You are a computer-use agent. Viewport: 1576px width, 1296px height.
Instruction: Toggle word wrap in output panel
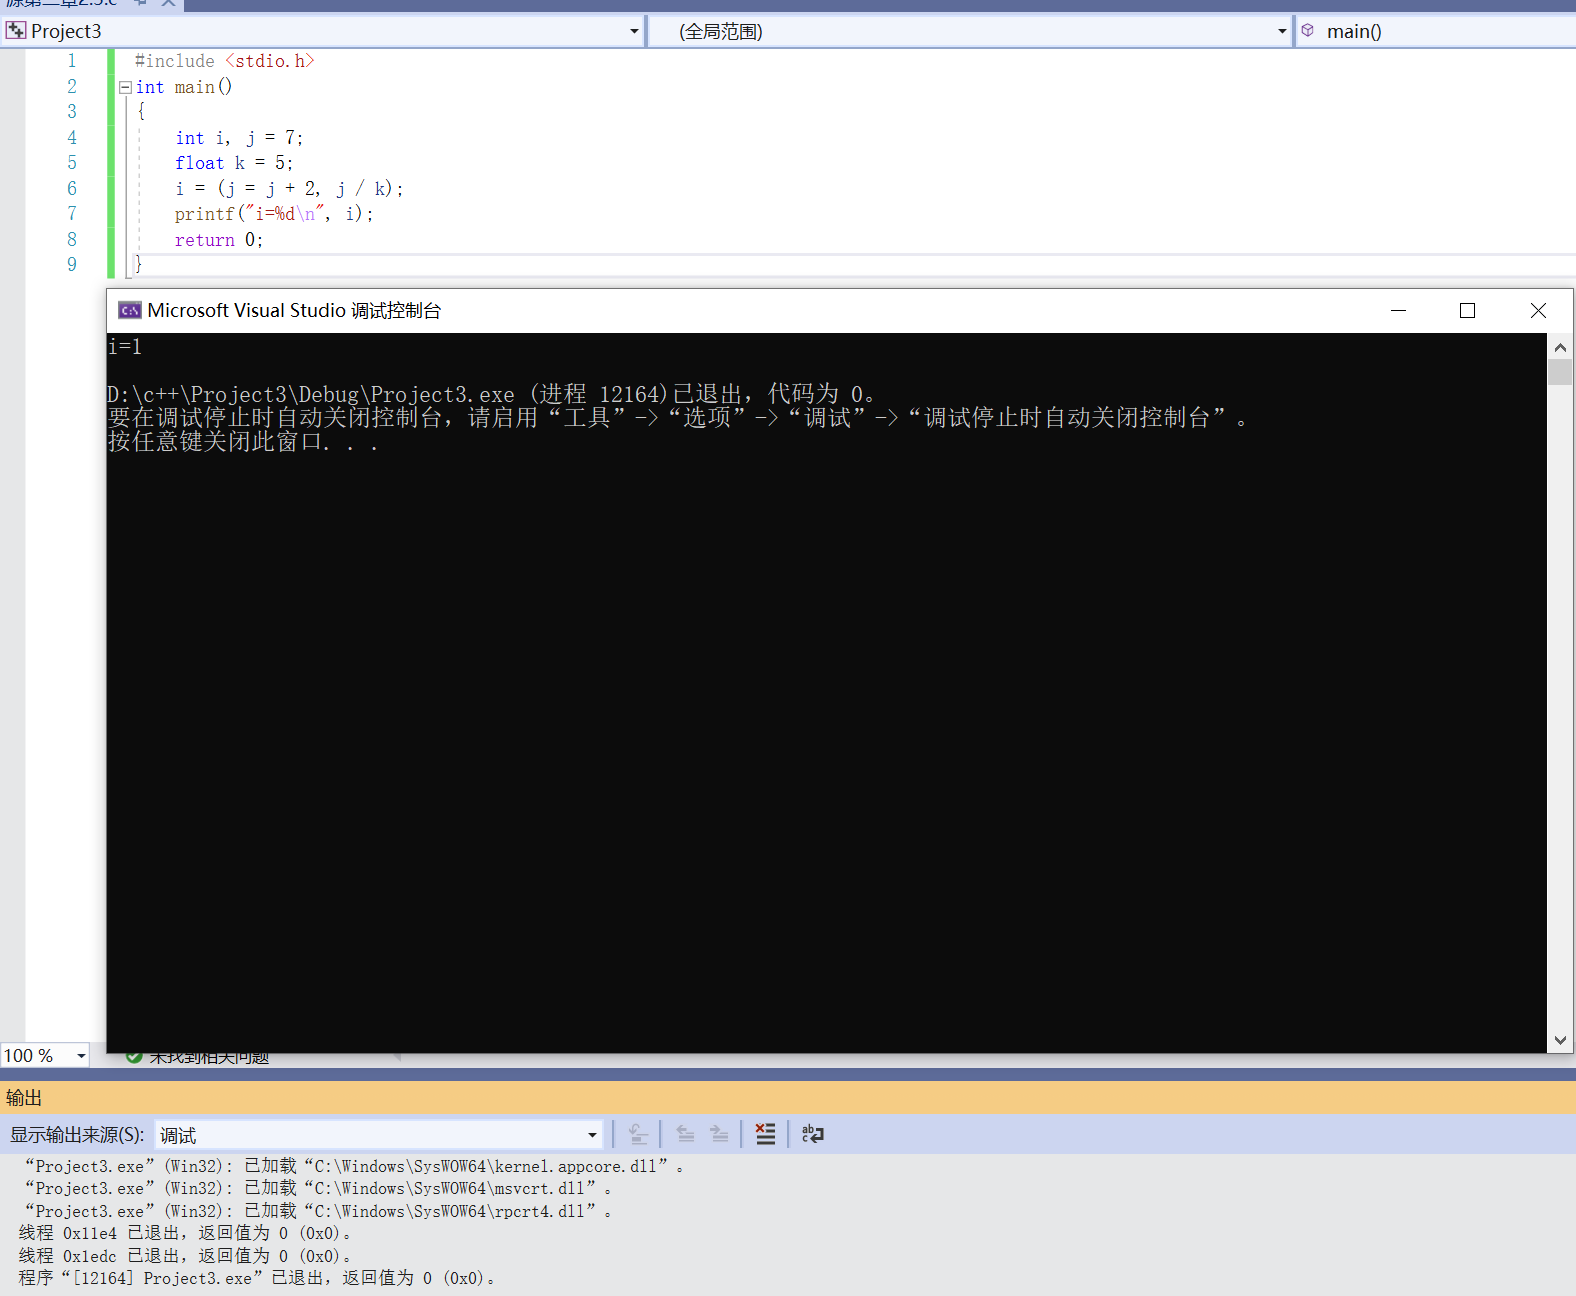pyautogui.click(x=812, y=1134)
